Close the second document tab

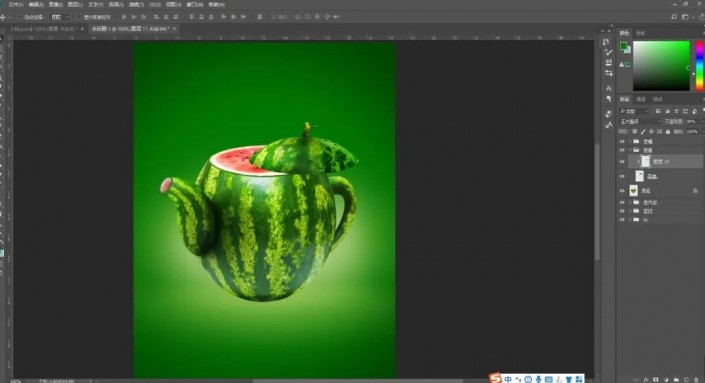(174, 29)
